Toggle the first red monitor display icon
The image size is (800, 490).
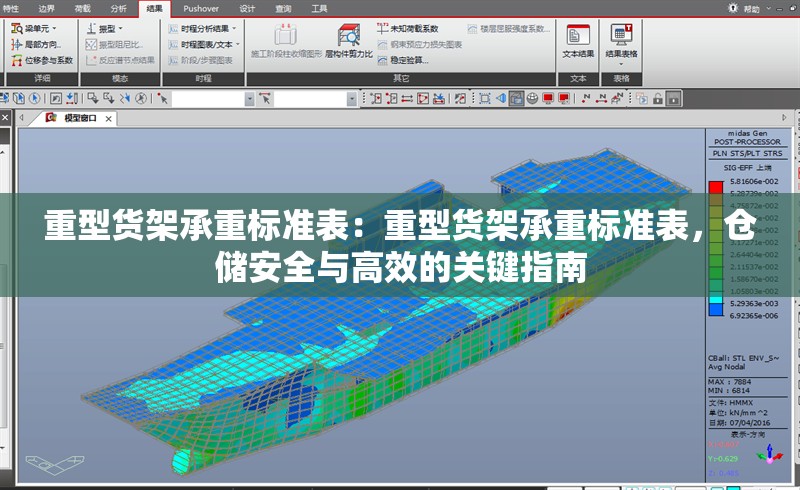tap(548, 98)
